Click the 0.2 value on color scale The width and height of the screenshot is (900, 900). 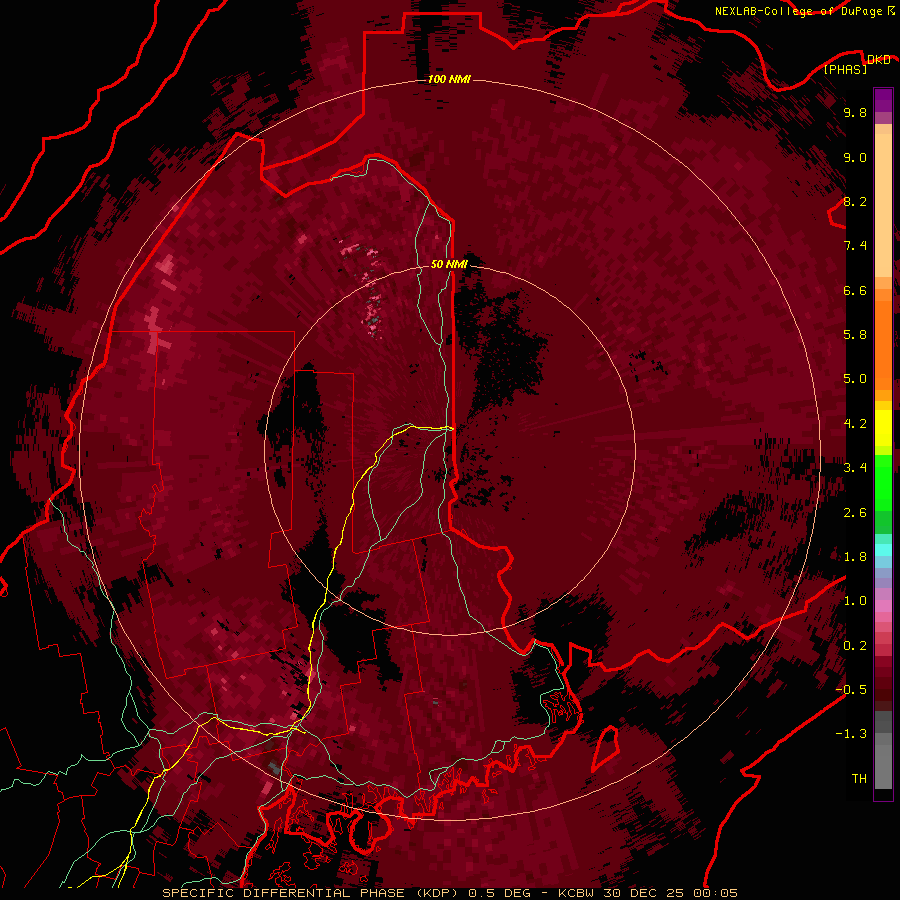855,646
